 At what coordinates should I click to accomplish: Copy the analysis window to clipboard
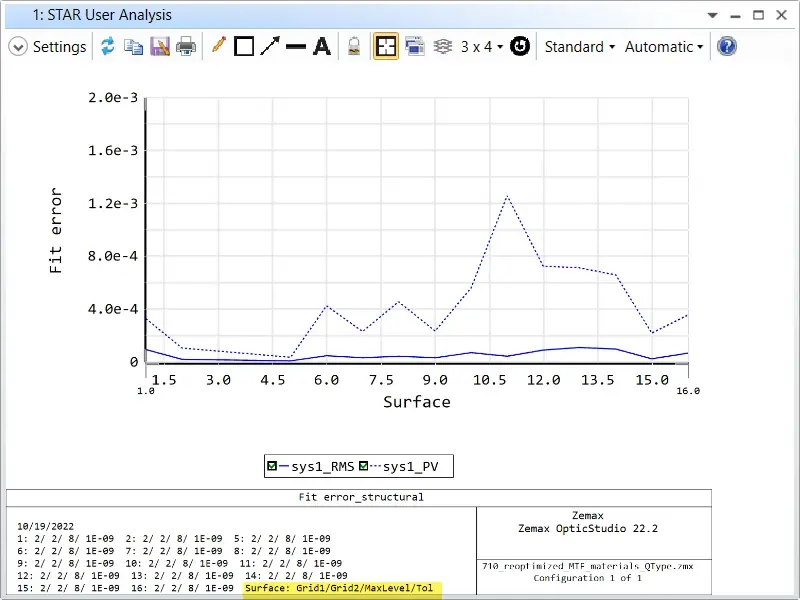tap(134, 46)
